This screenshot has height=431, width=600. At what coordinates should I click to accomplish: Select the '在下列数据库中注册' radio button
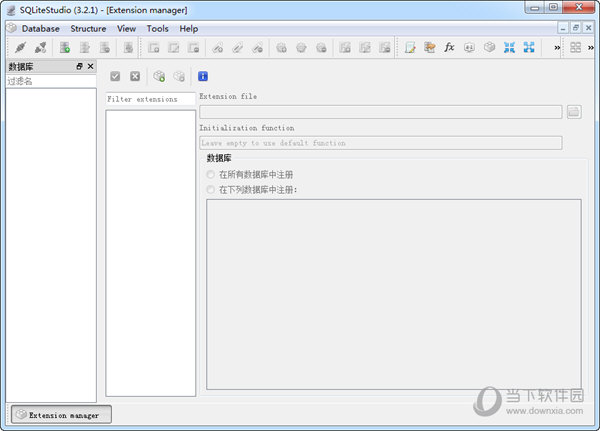[x=210, y=189]
